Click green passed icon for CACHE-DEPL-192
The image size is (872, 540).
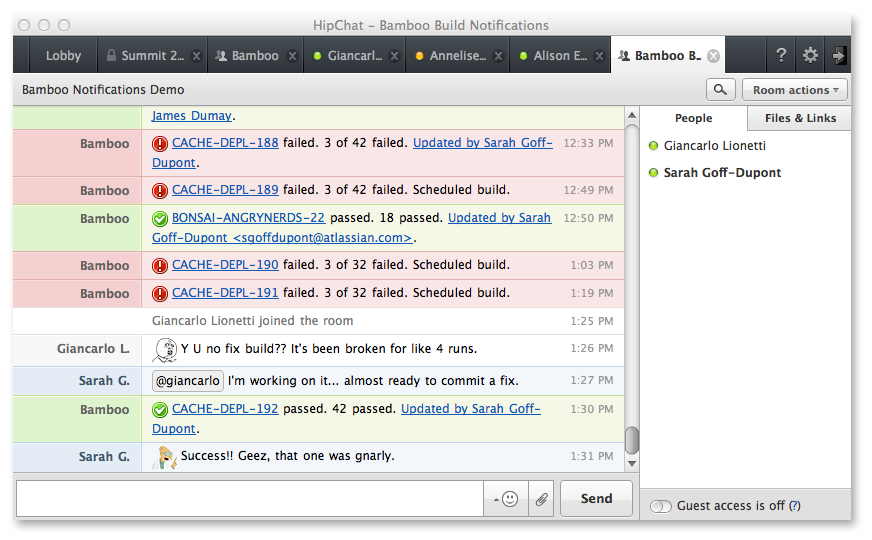(x=160, y=410)
